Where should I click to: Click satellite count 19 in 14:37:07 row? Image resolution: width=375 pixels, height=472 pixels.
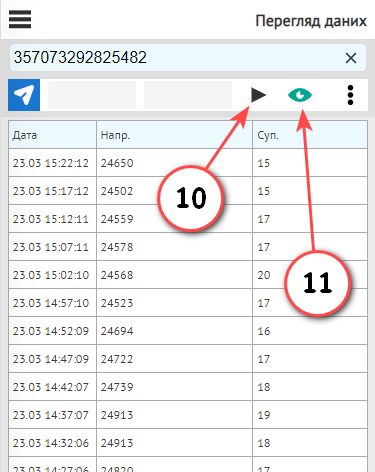click(264, 415)
